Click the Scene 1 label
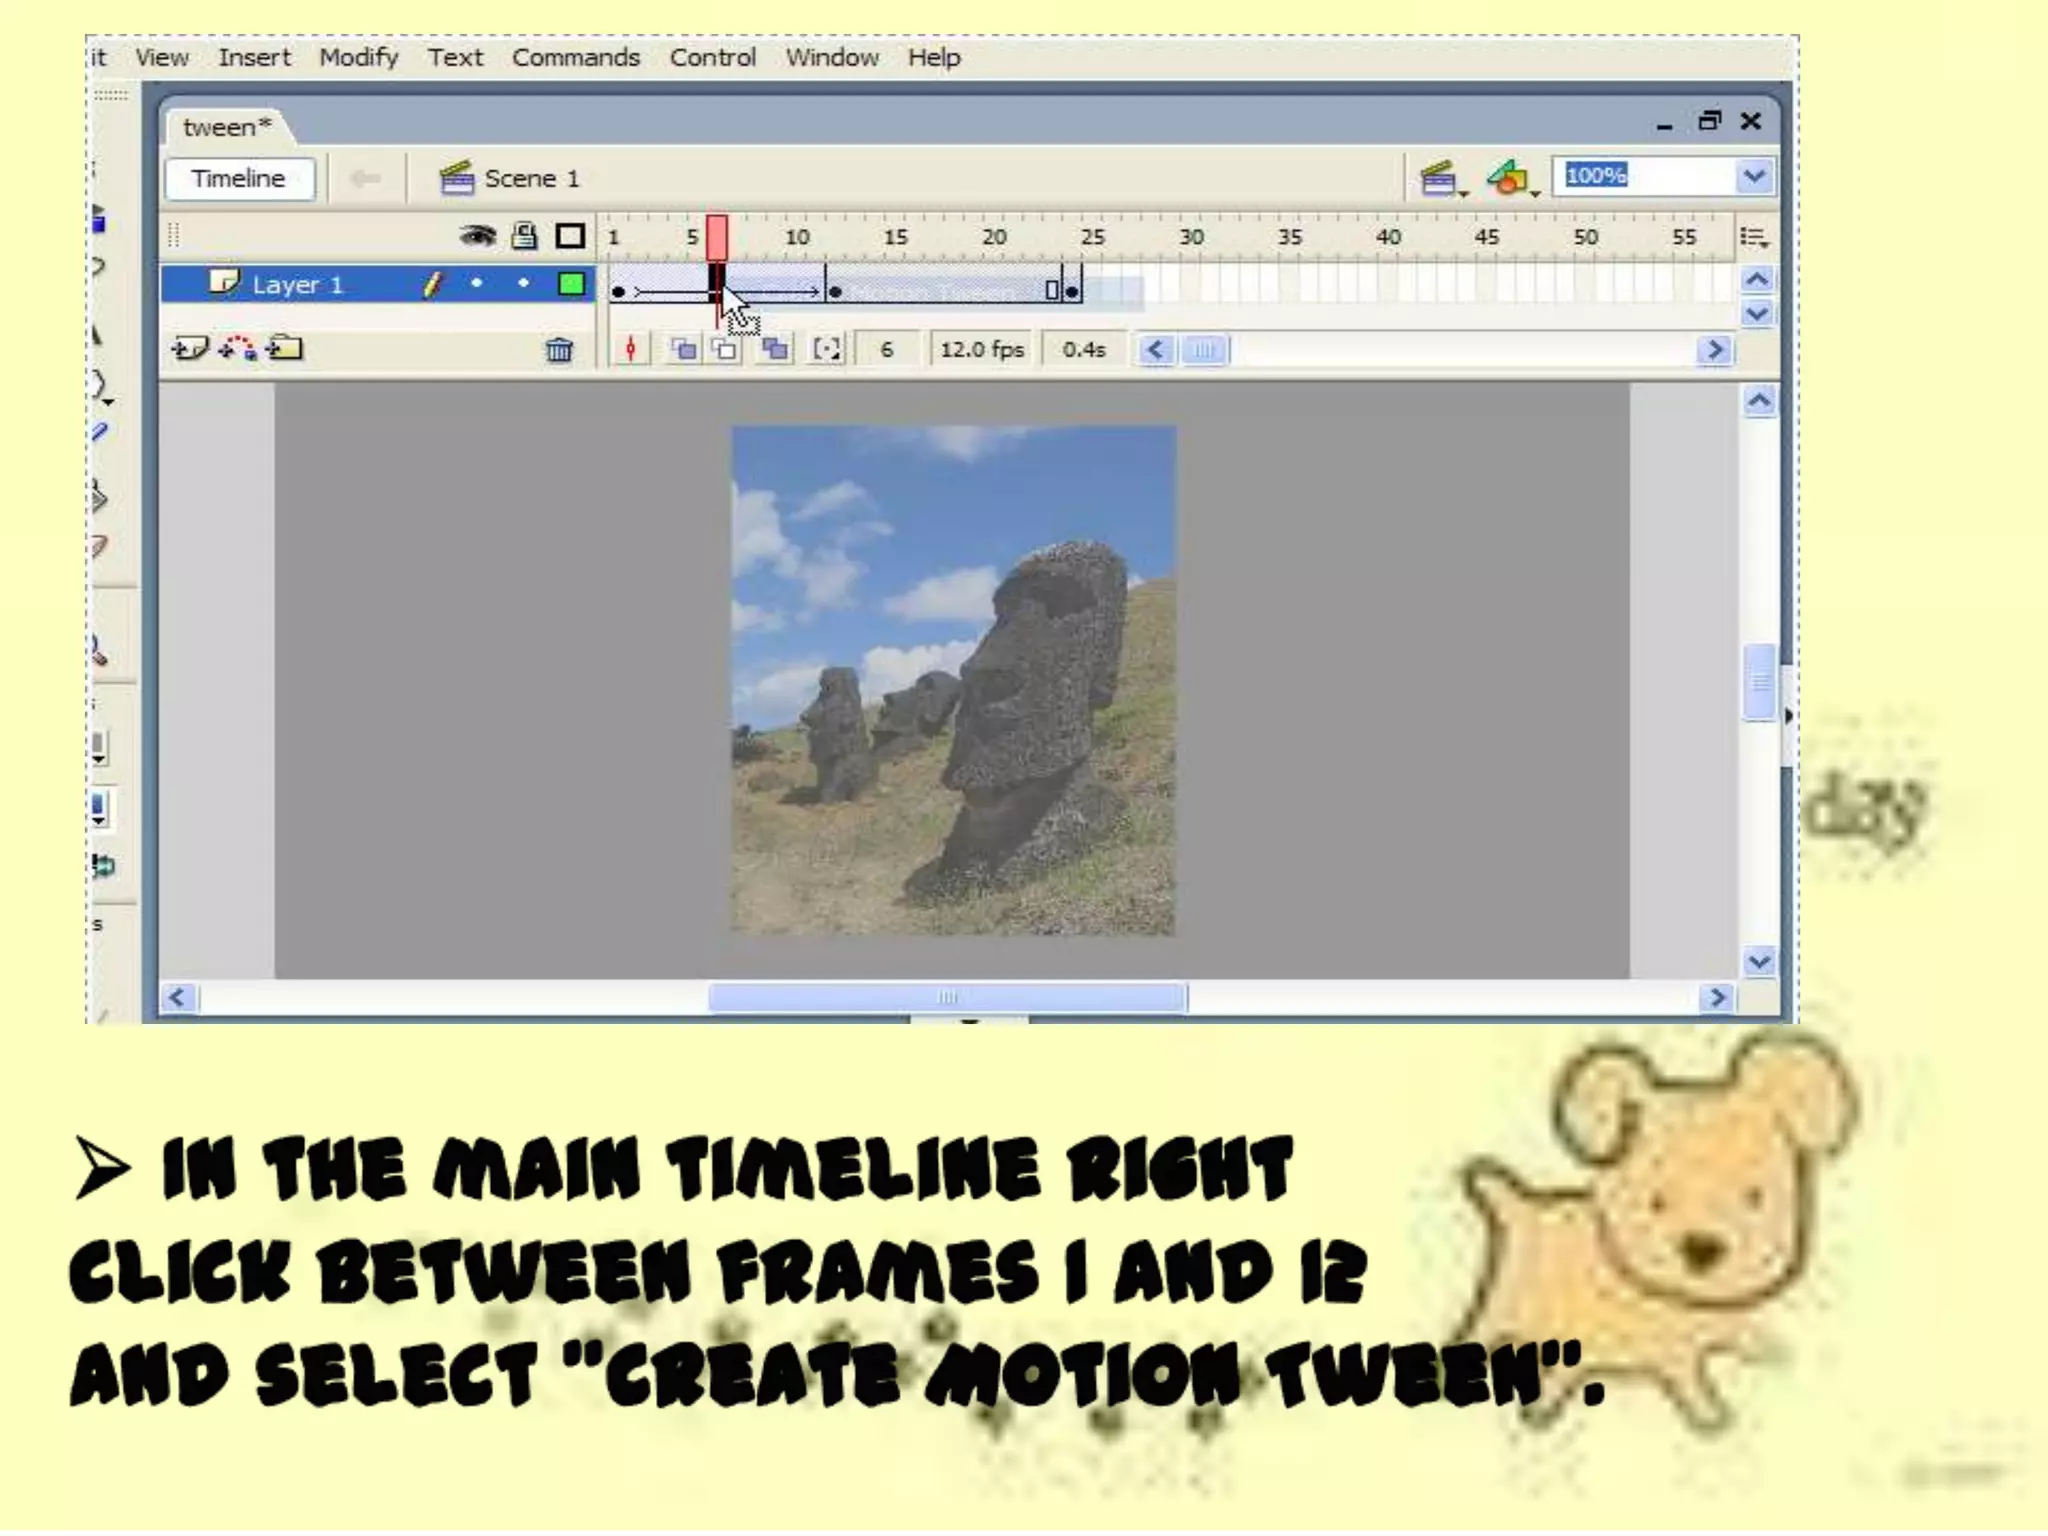The height and width of the screenshot is (1536, 2048). tap(531, 179)
